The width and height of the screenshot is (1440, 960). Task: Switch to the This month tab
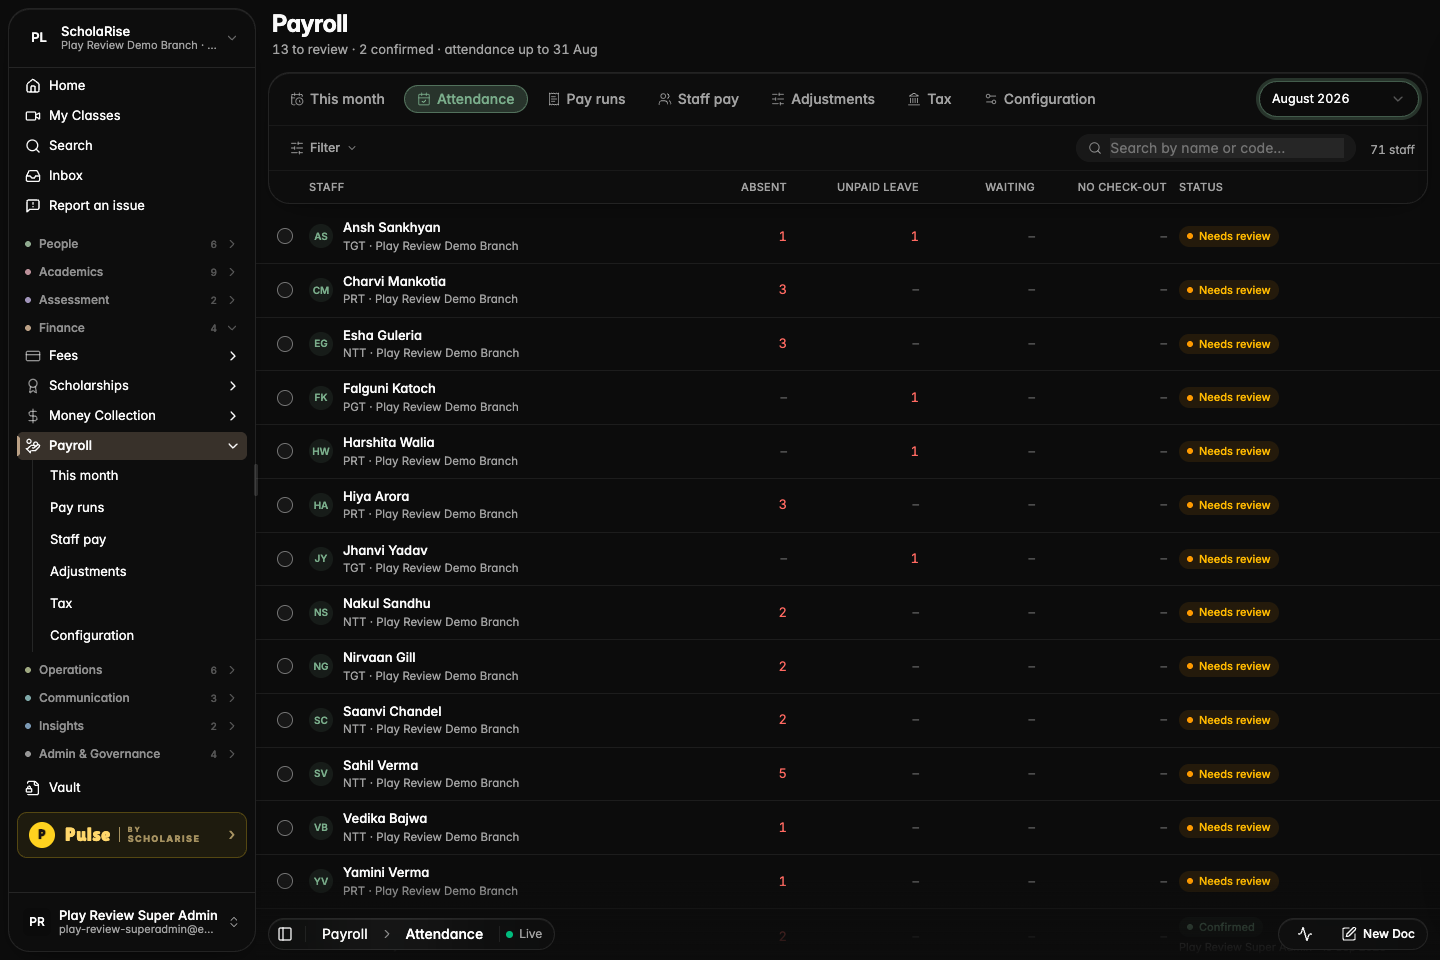point(337,99)
